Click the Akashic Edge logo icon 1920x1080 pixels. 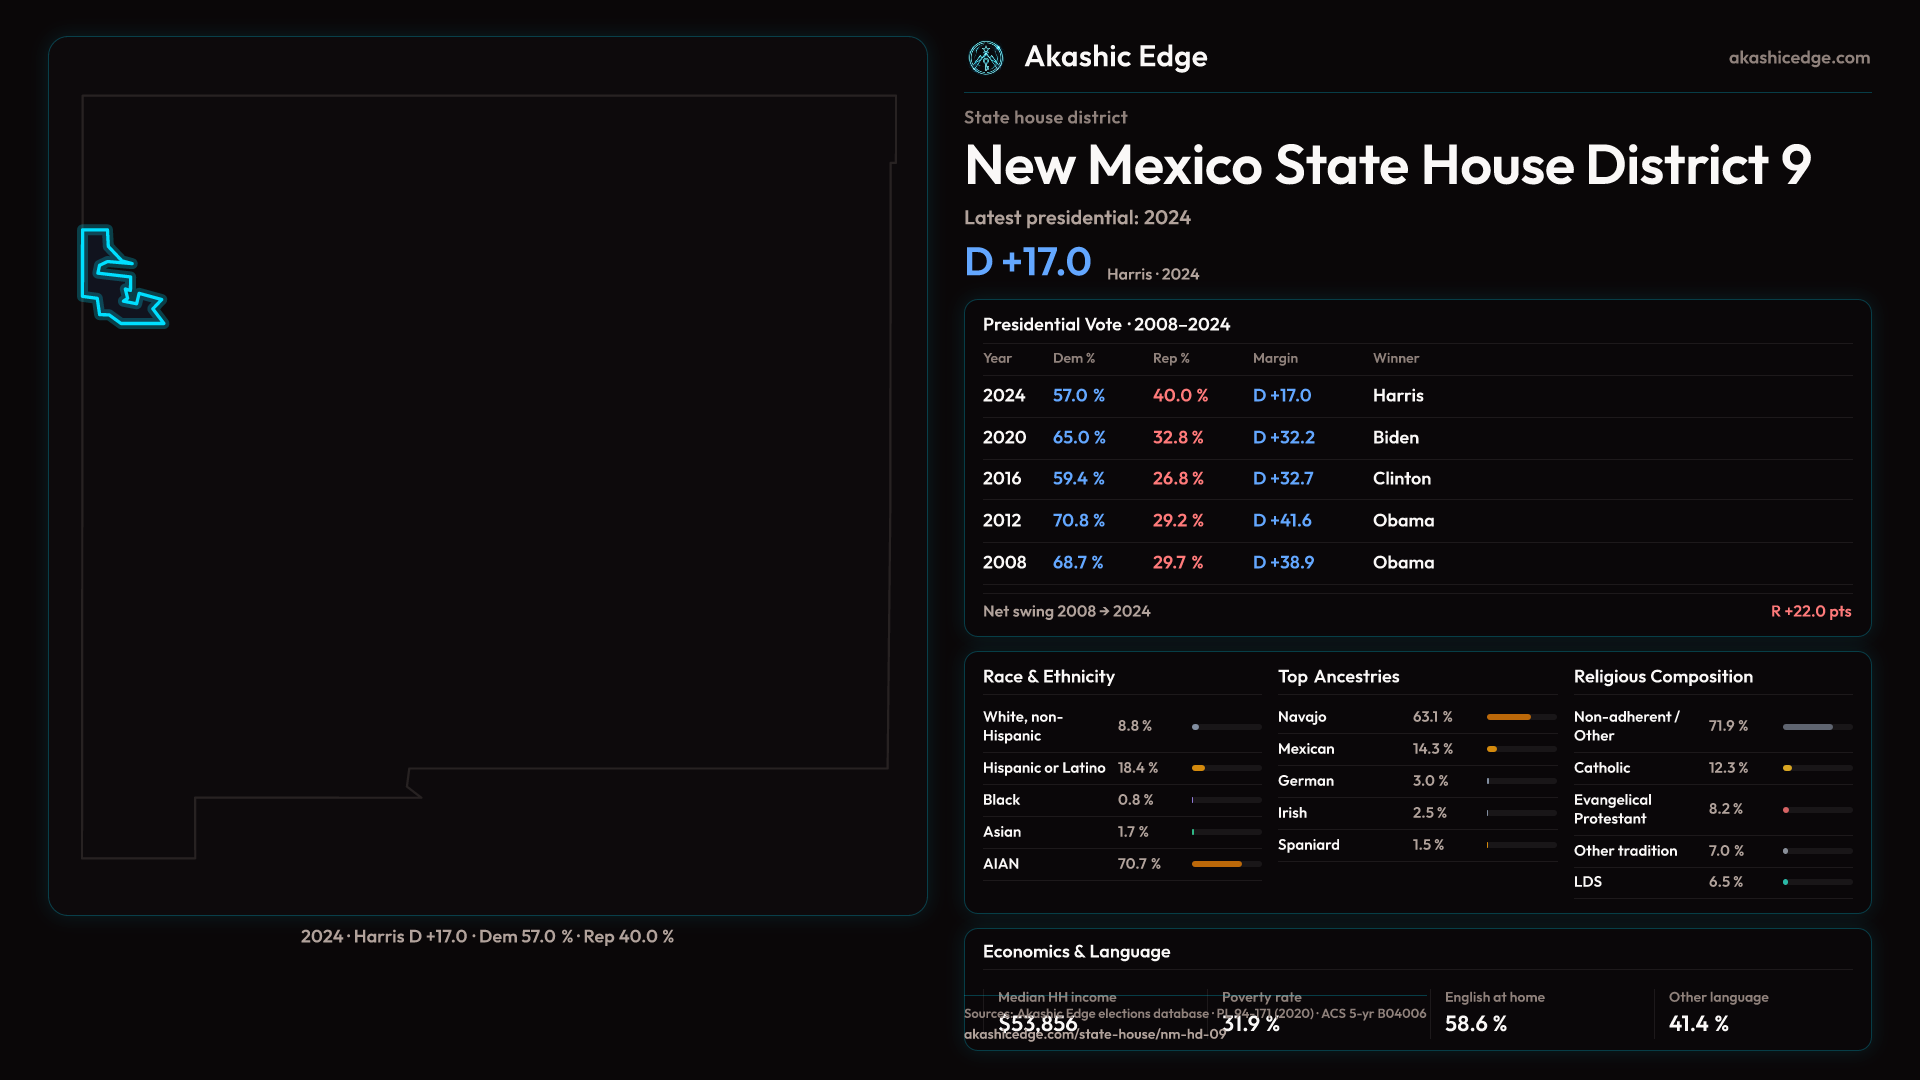point(986,58)
